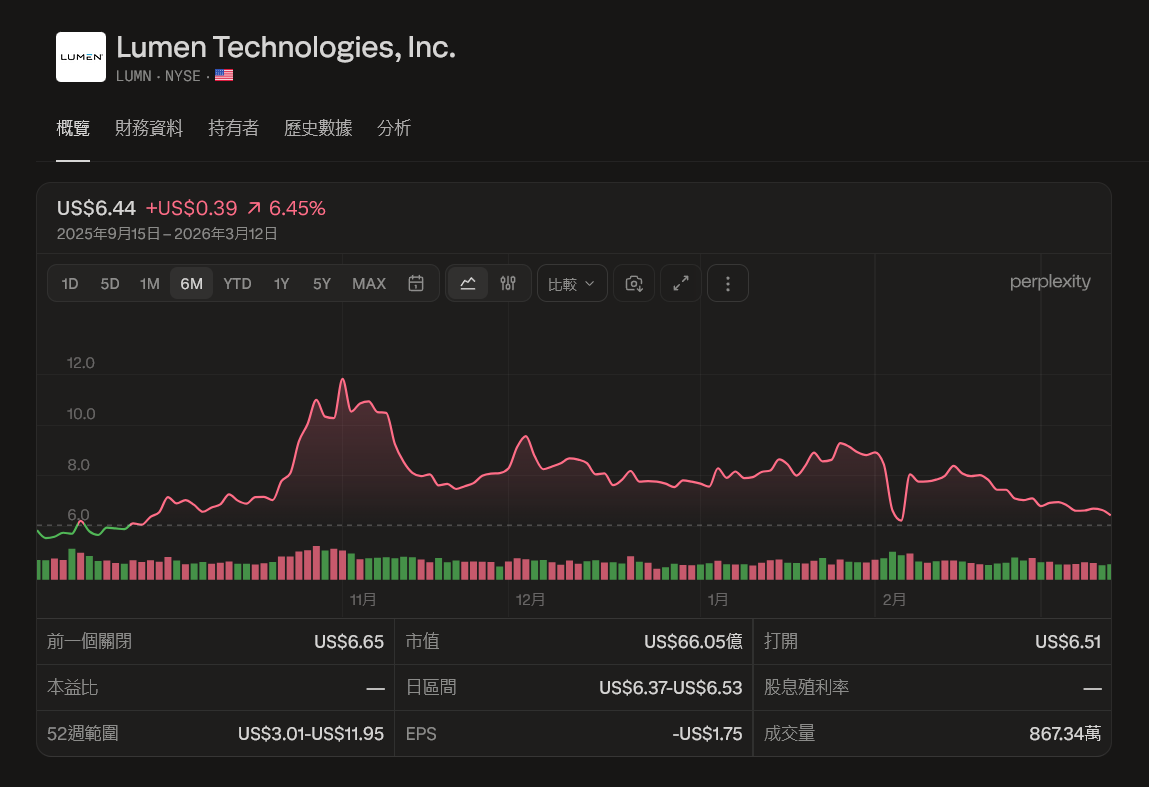Click the +US$0.39 price change
Image resolution: width=1149 pixels, height=787 pixels.
pyautogui.click(x=191, y=208)
